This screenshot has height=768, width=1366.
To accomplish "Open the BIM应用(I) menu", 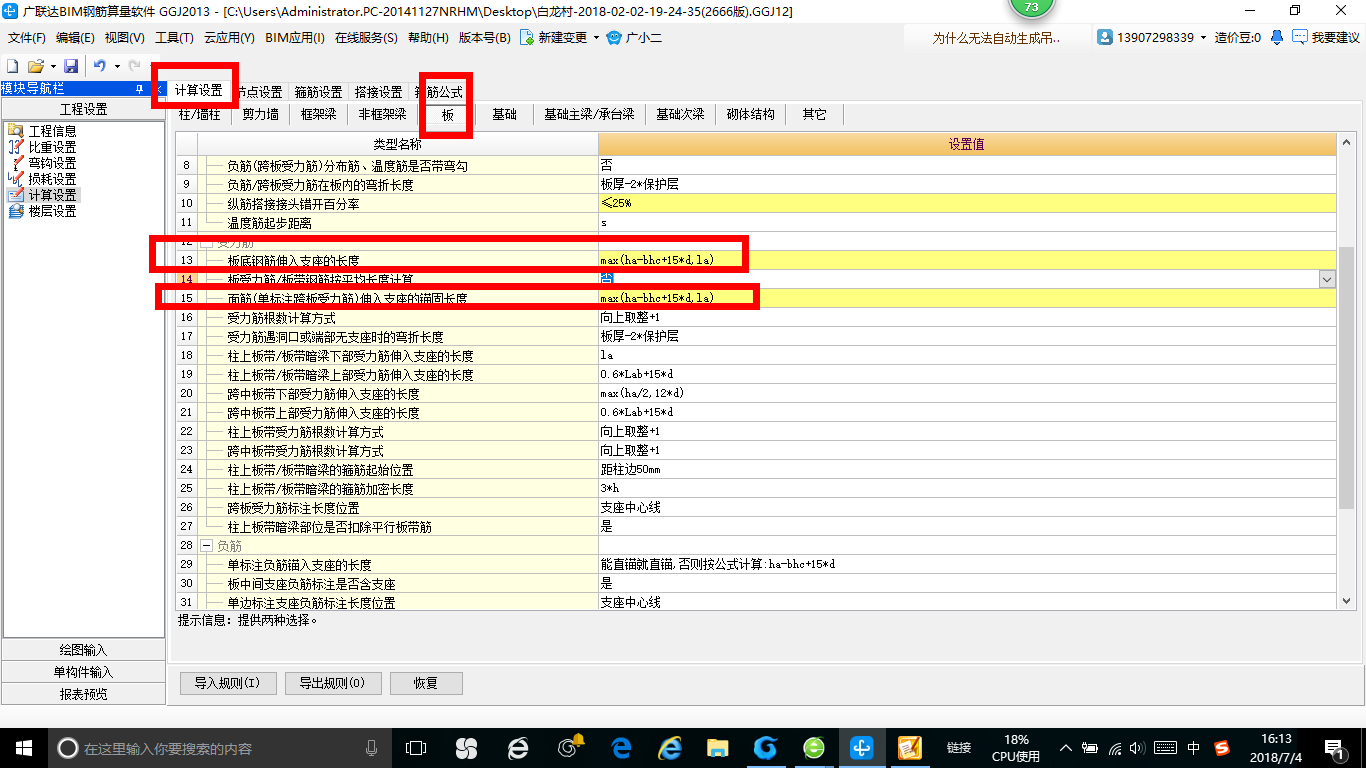I will 295,38.
